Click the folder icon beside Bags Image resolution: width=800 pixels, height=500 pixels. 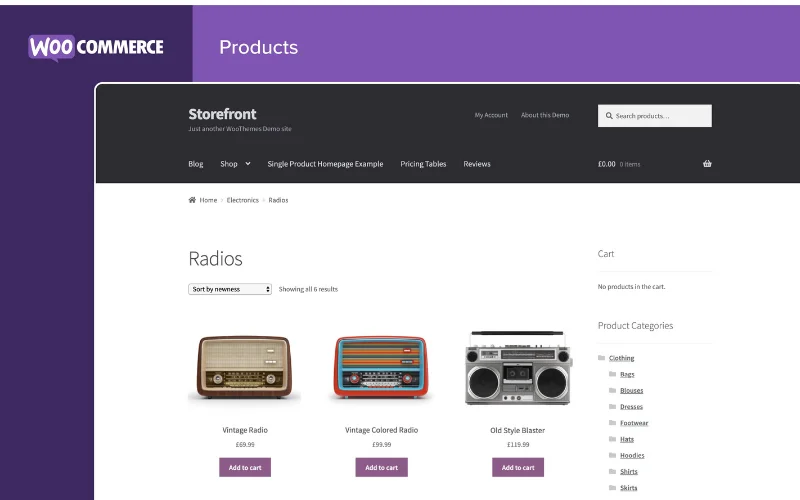[x=613, y=374]
